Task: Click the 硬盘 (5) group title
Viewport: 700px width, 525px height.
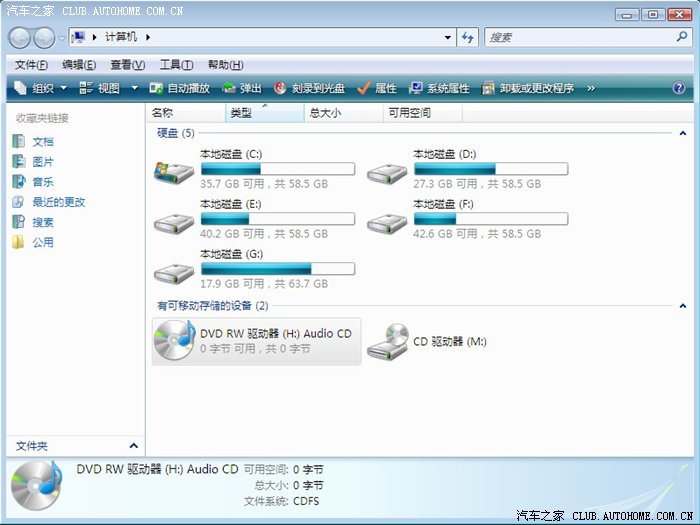Action: click(x=175, y=133)
